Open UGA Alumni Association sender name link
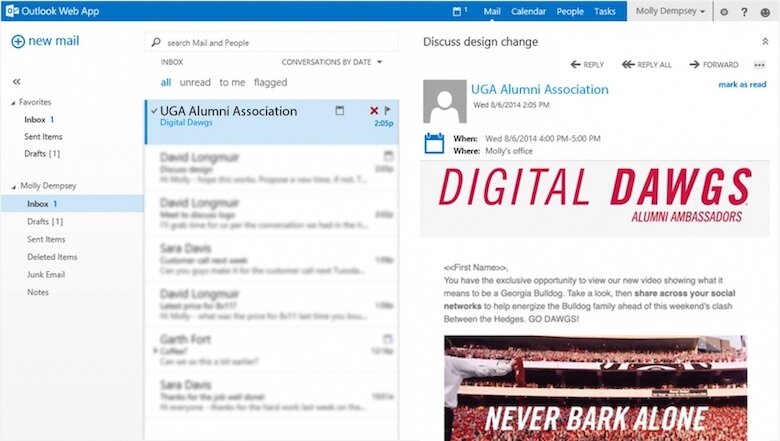 [540, 89]
